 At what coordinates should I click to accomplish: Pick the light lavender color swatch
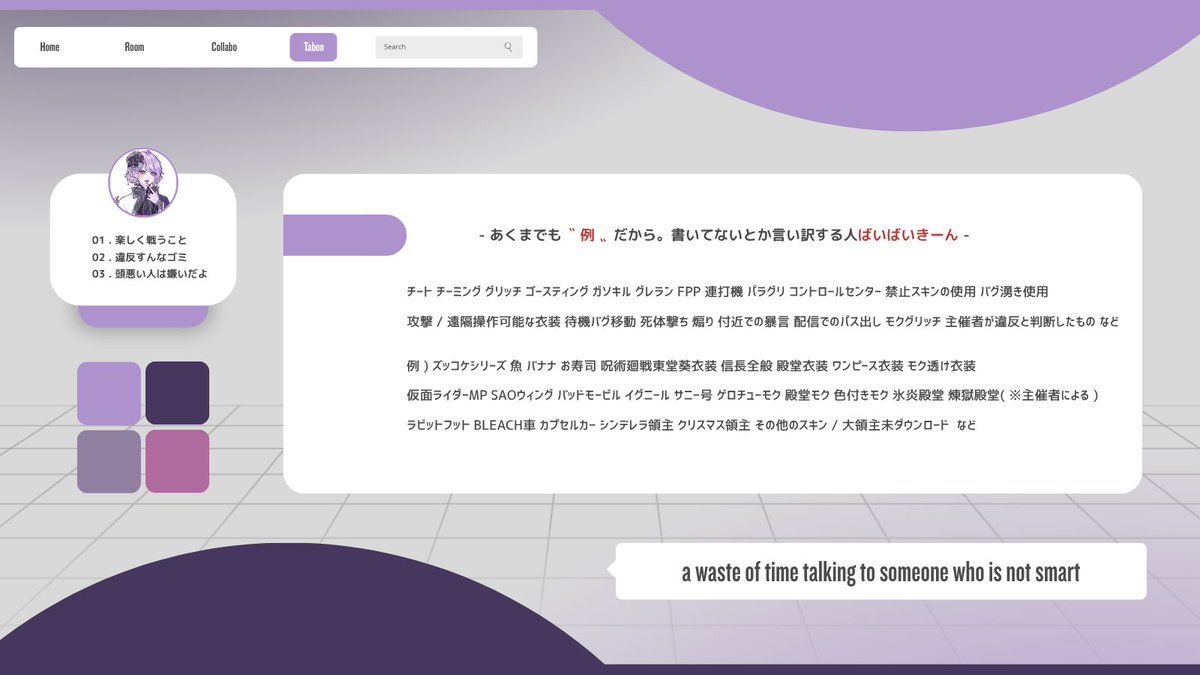109,393
